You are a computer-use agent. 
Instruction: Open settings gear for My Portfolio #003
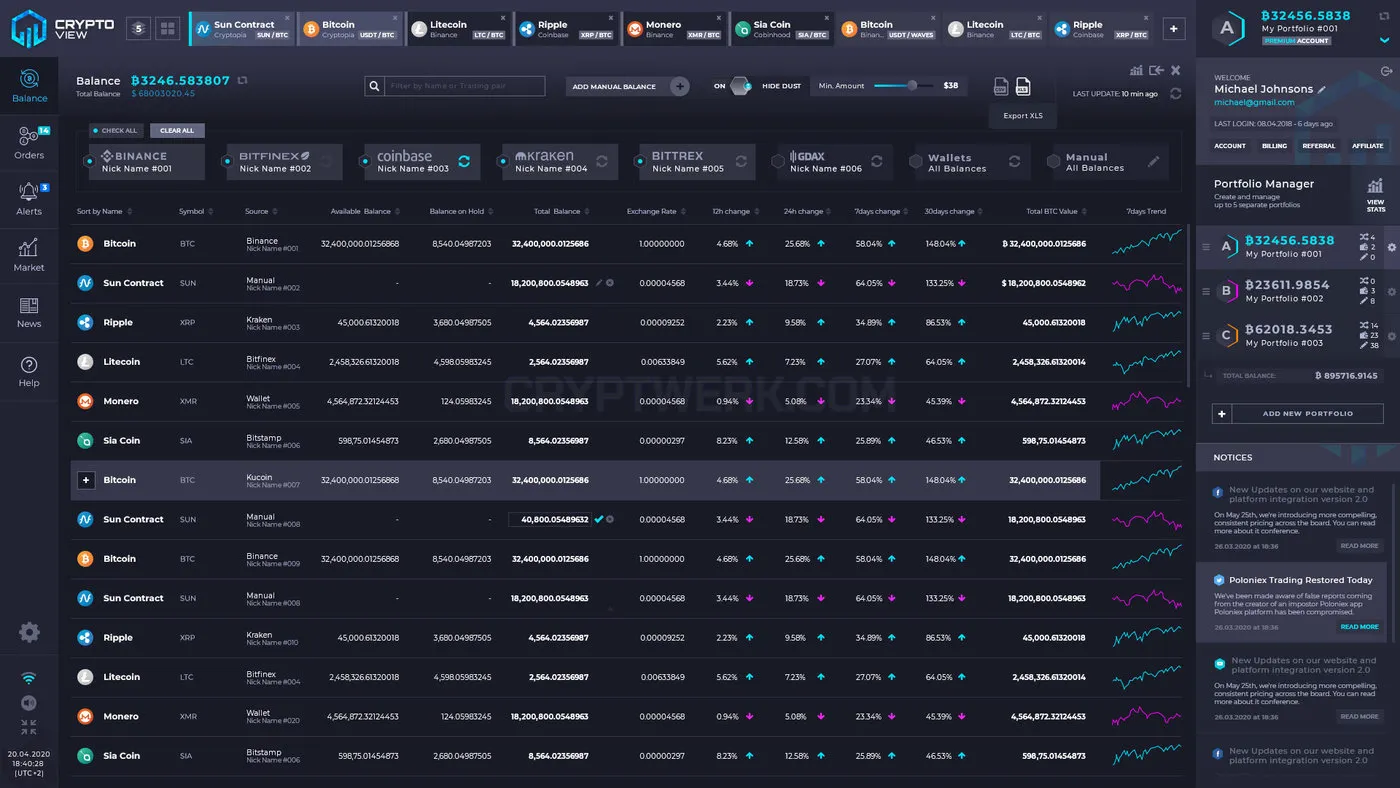pos(1392,336)
